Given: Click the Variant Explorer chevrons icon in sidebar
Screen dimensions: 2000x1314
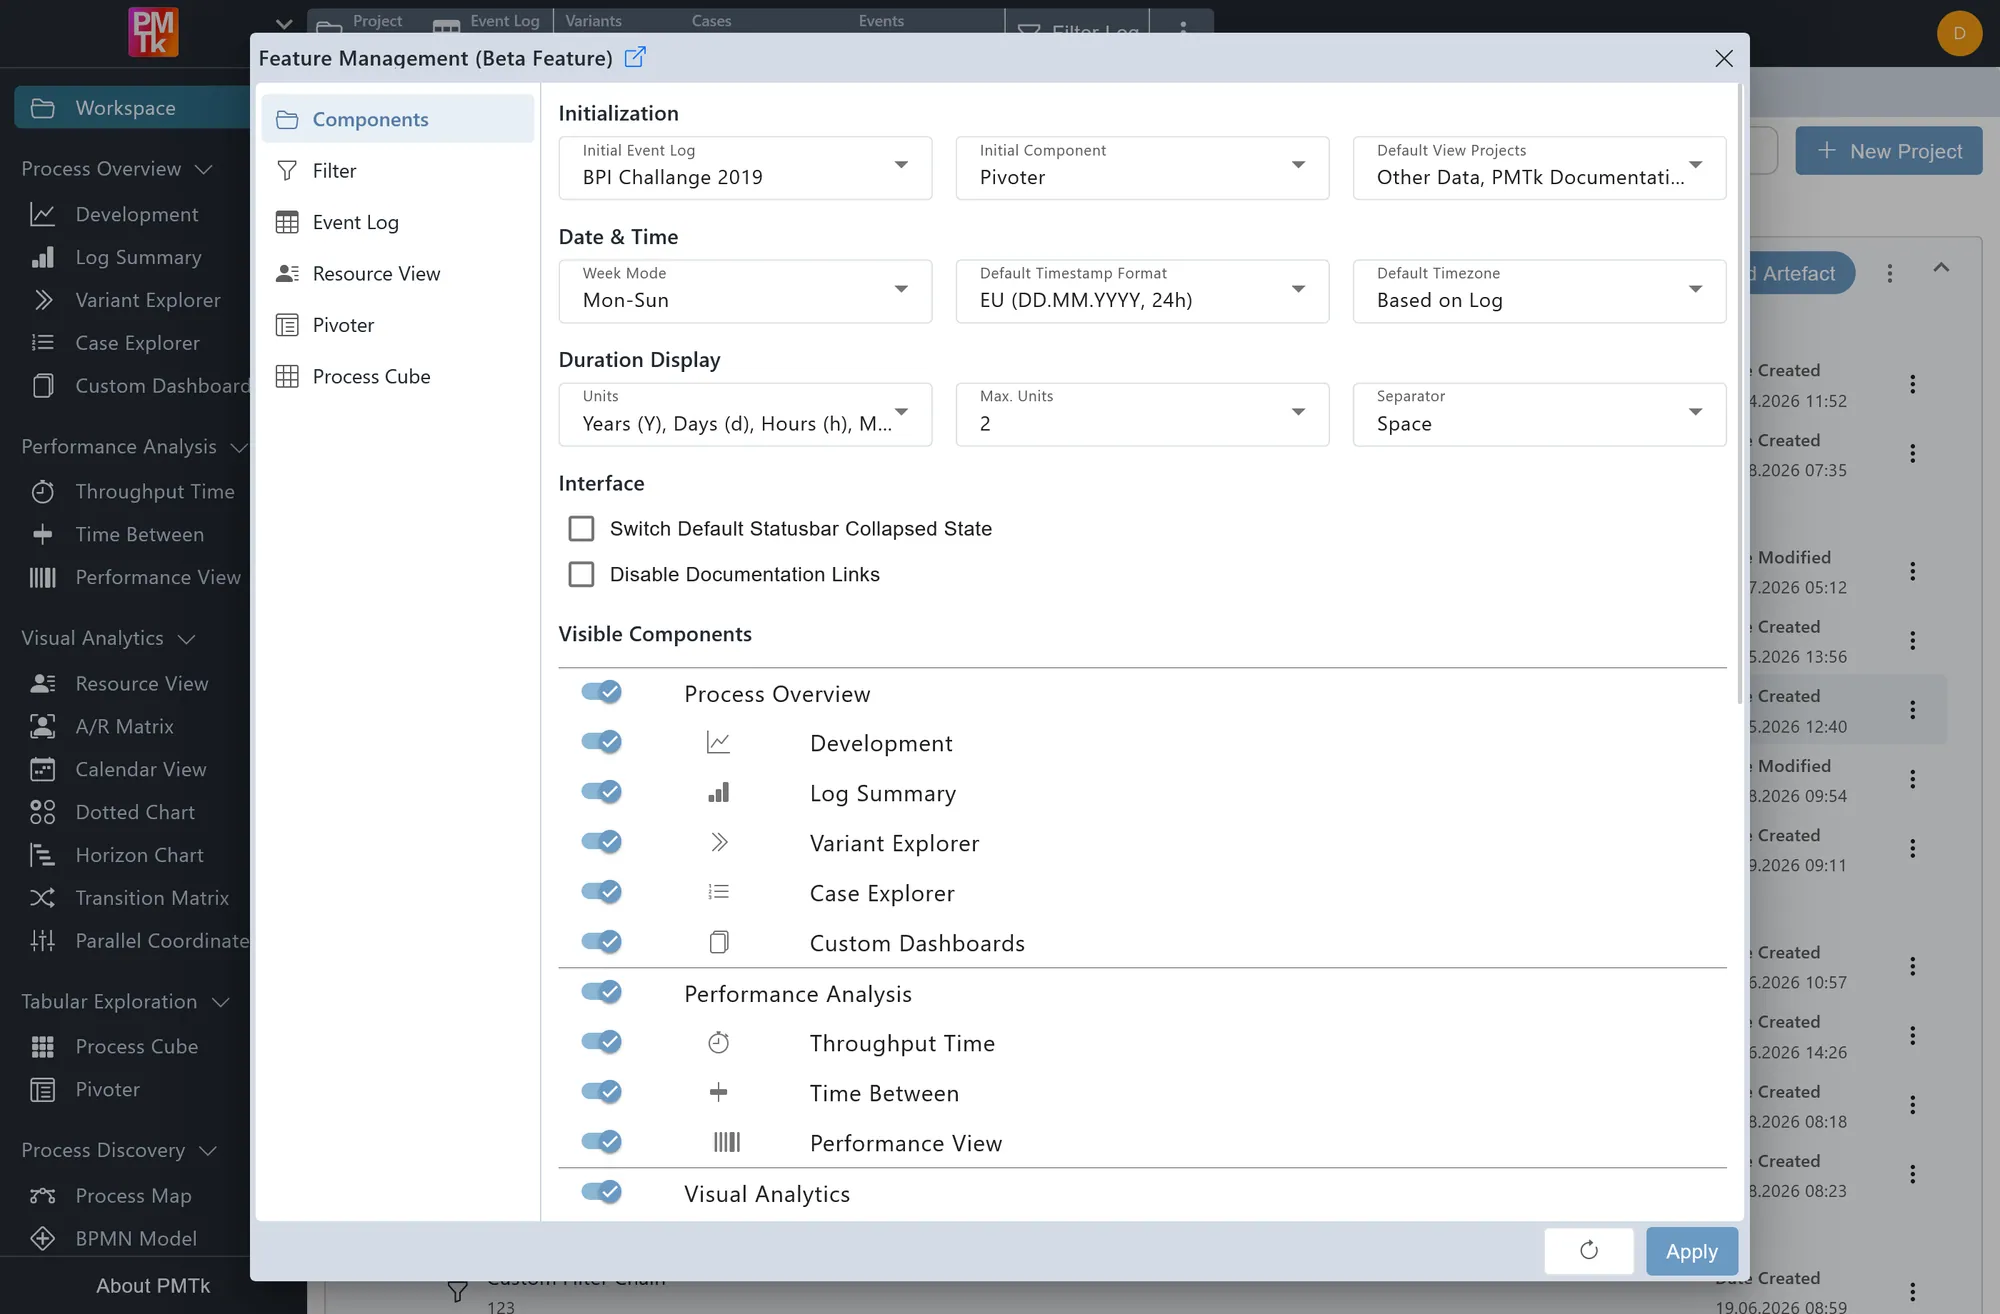Looking at the screenshot, I should point(42,300).
